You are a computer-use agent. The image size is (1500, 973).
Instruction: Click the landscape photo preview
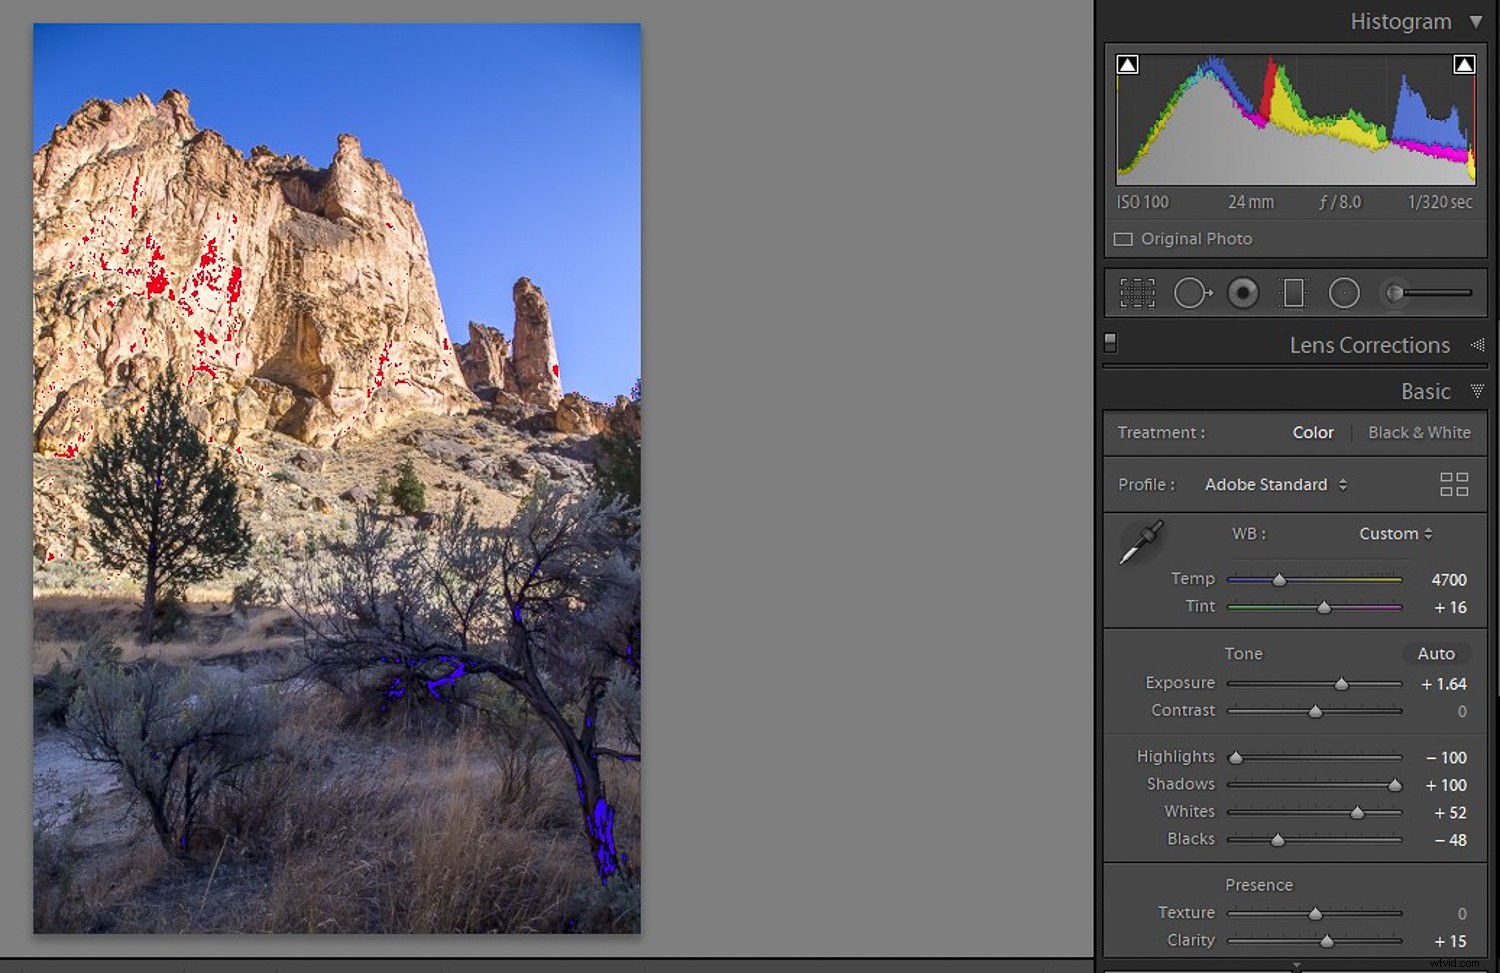point(336,478)
